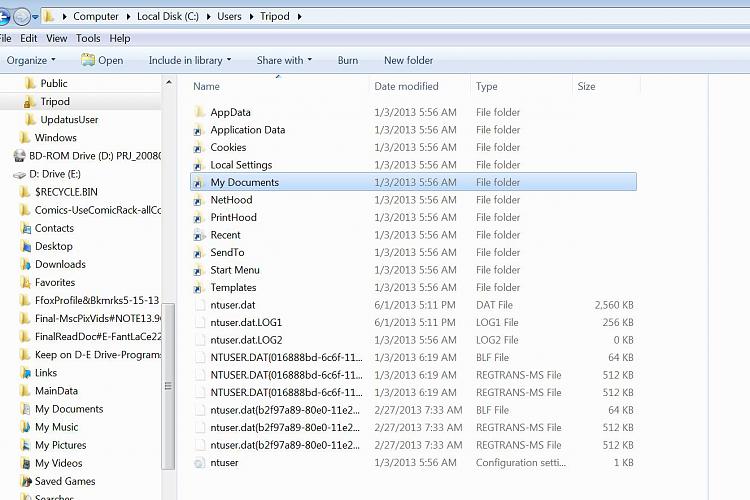Viewport: 750px width, 500px height.
Task: Click the My Music folder icon
Action: [x=26, y=427]
